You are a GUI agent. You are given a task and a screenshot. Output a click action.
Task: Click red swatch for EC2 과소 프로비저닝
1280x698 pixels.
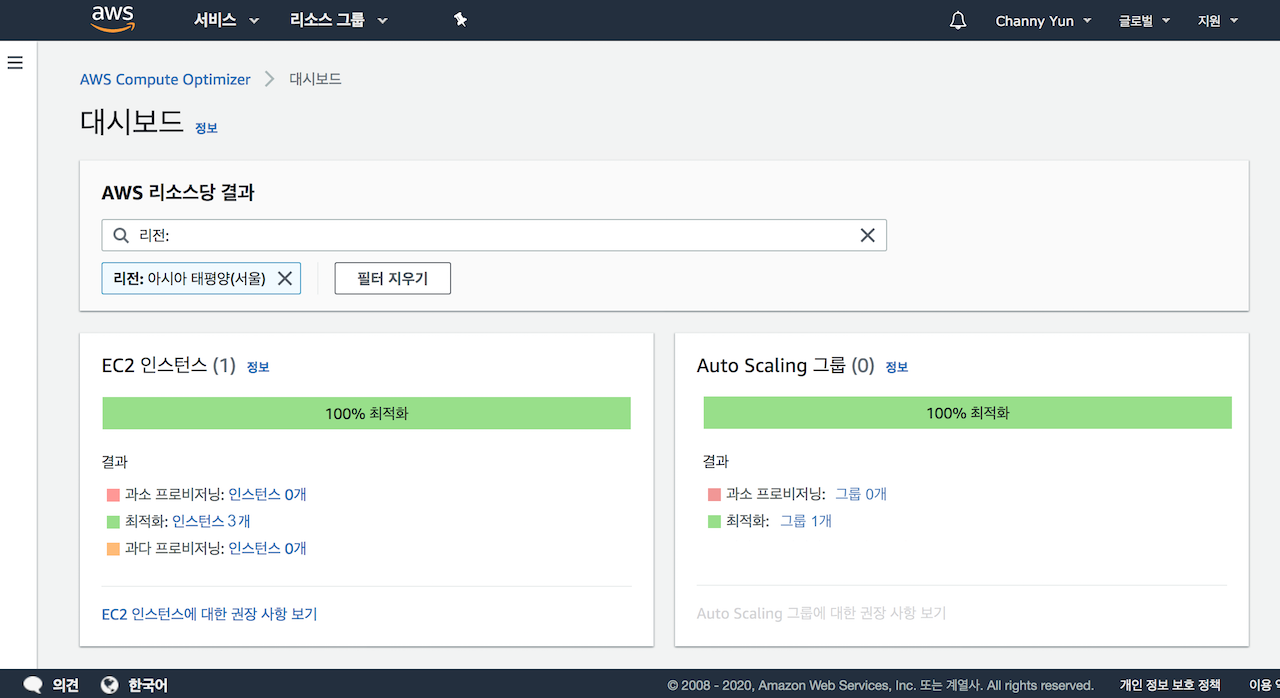112,494
